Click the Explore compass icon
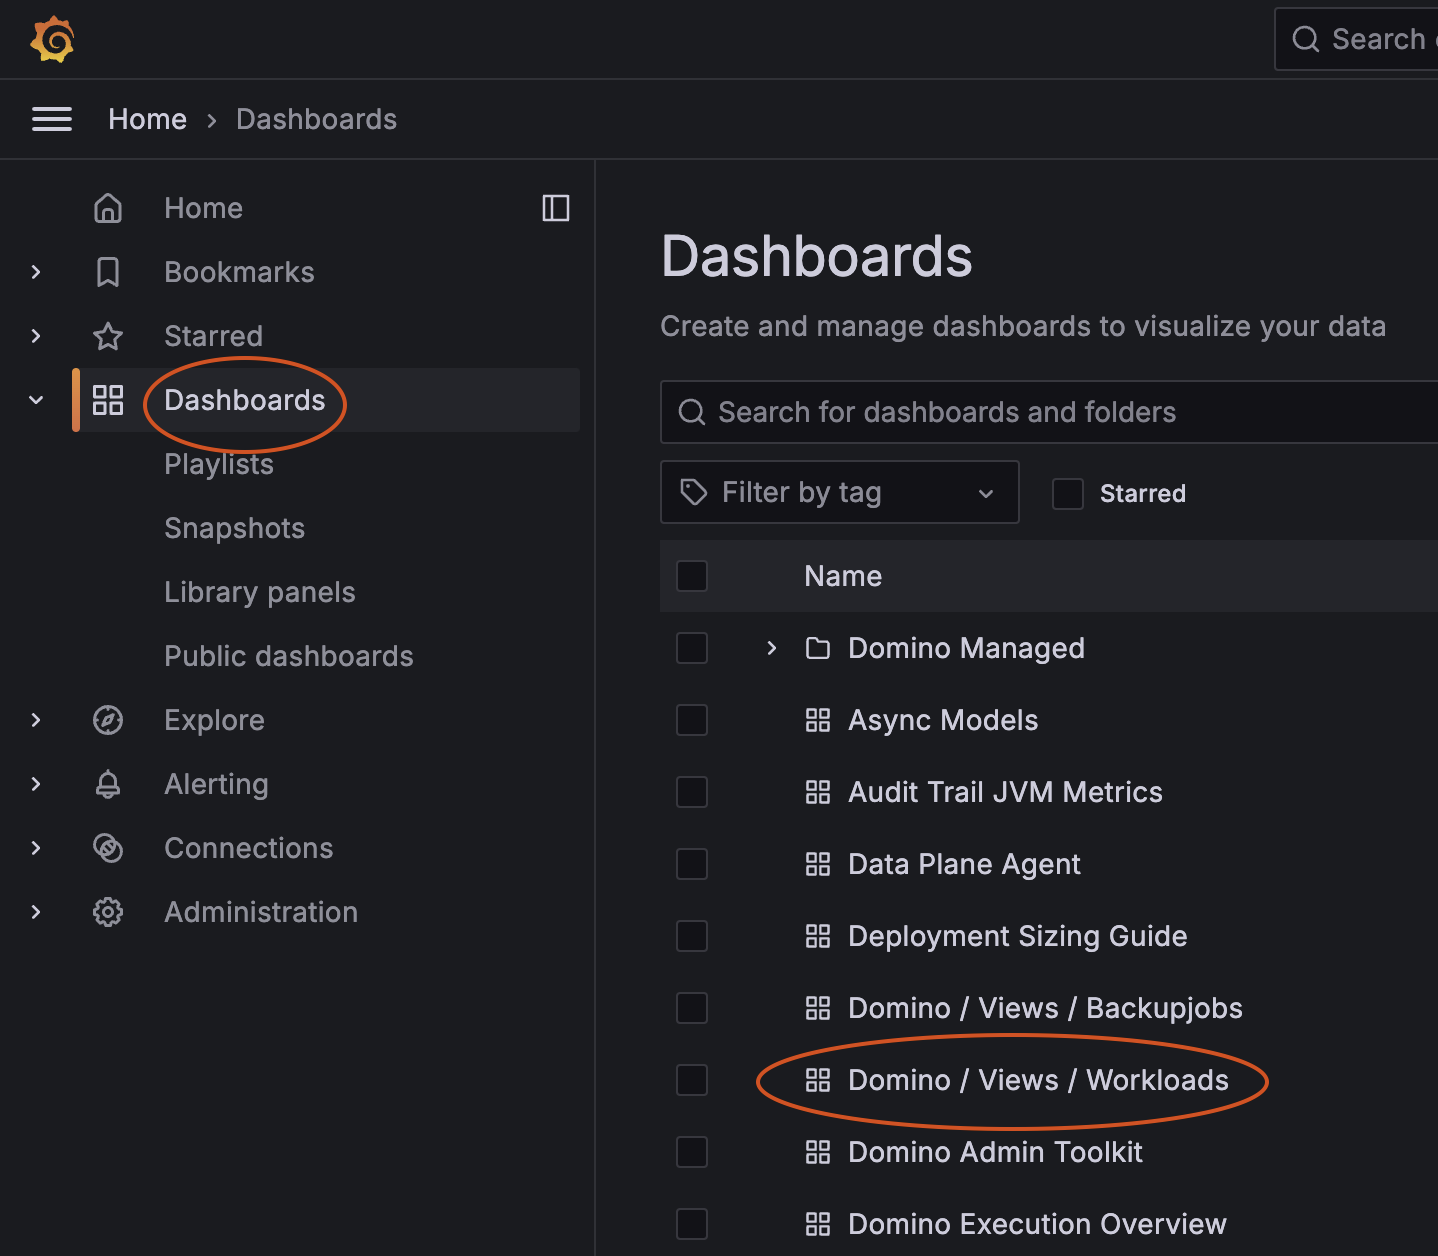 pos(108,720)
